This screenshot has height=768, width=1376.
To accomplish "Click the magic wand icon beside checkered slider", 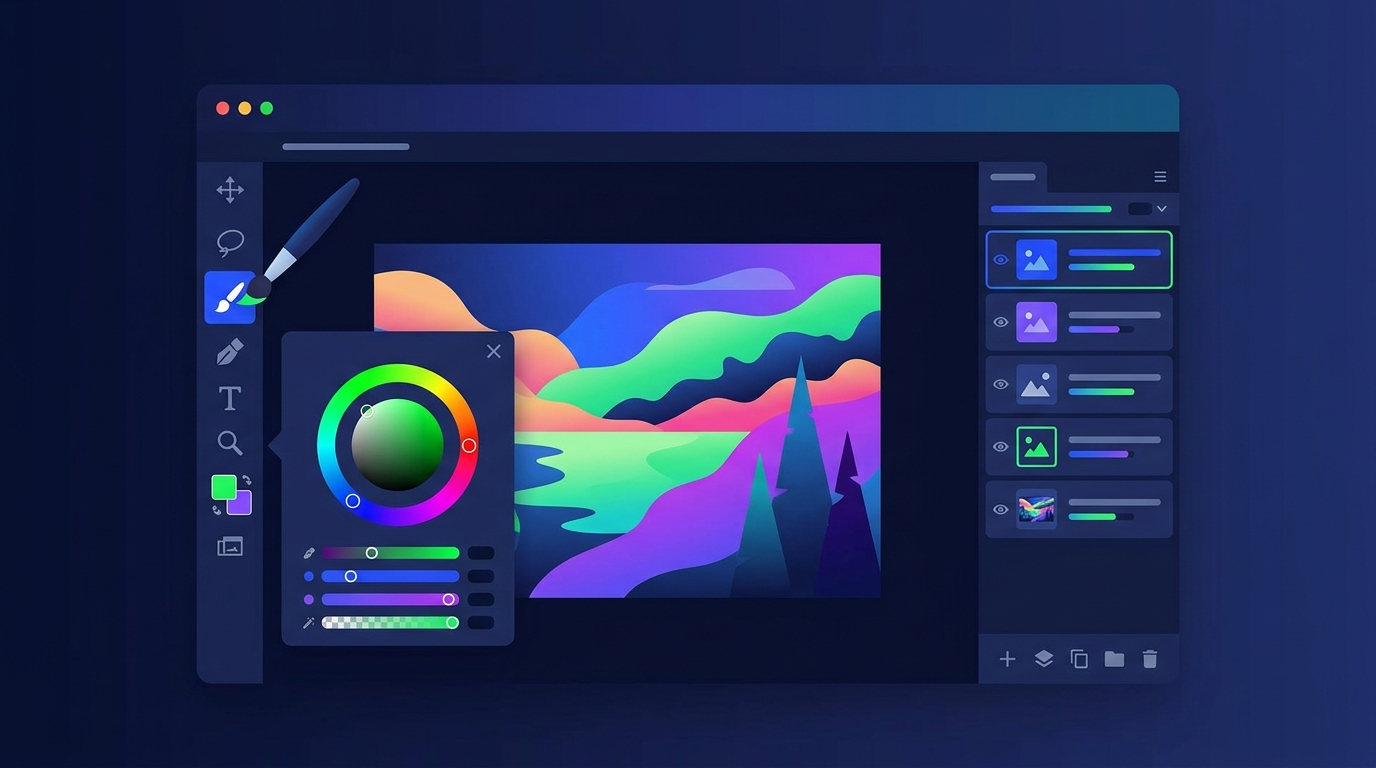I will point(309,623).
